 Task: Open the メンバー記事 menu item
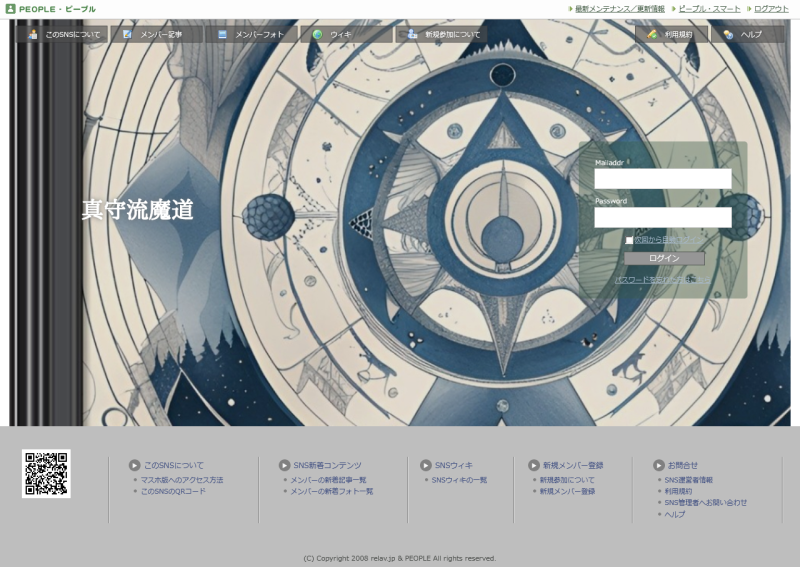(160, 34)
